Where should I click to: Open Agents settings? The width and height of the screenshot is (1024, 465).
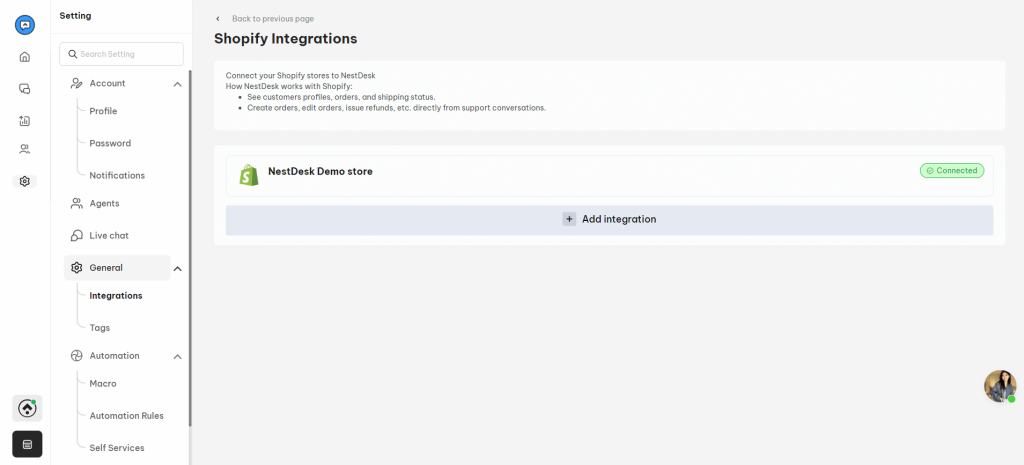(x=104, y=204)
